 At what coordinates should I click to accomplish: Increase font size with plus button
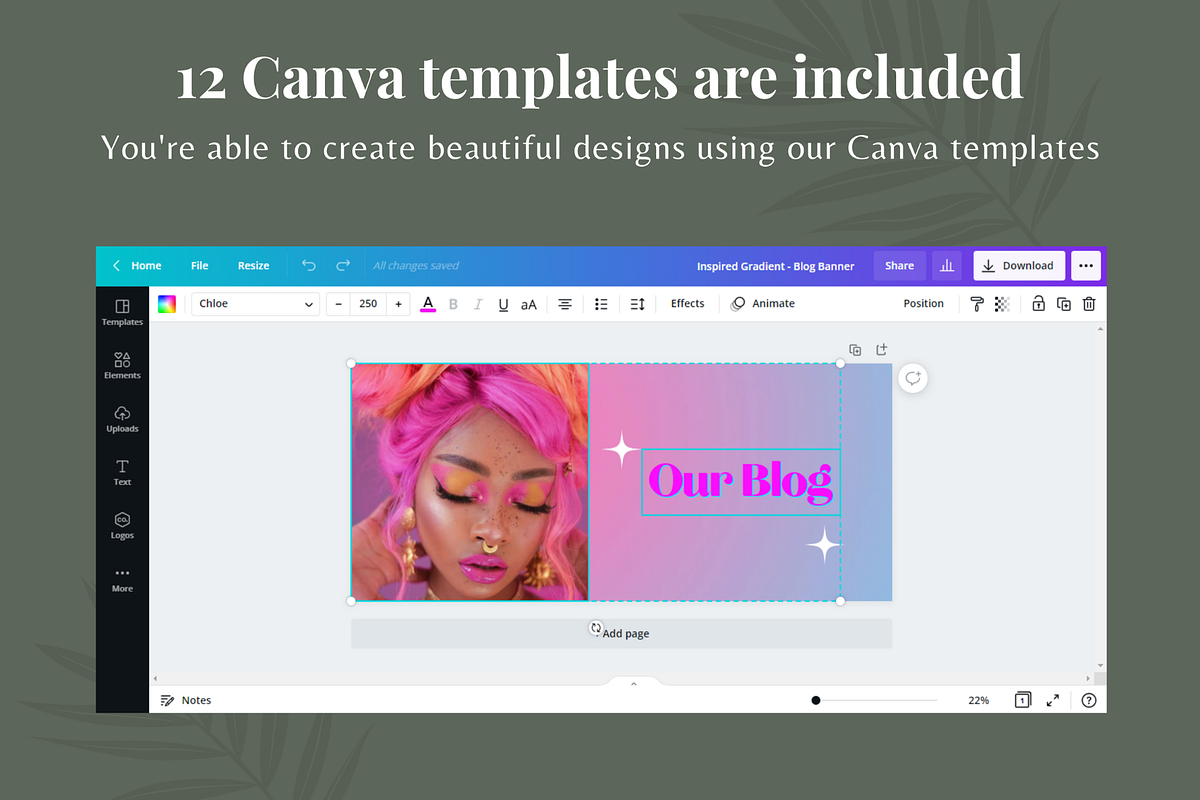click(398, 304)
